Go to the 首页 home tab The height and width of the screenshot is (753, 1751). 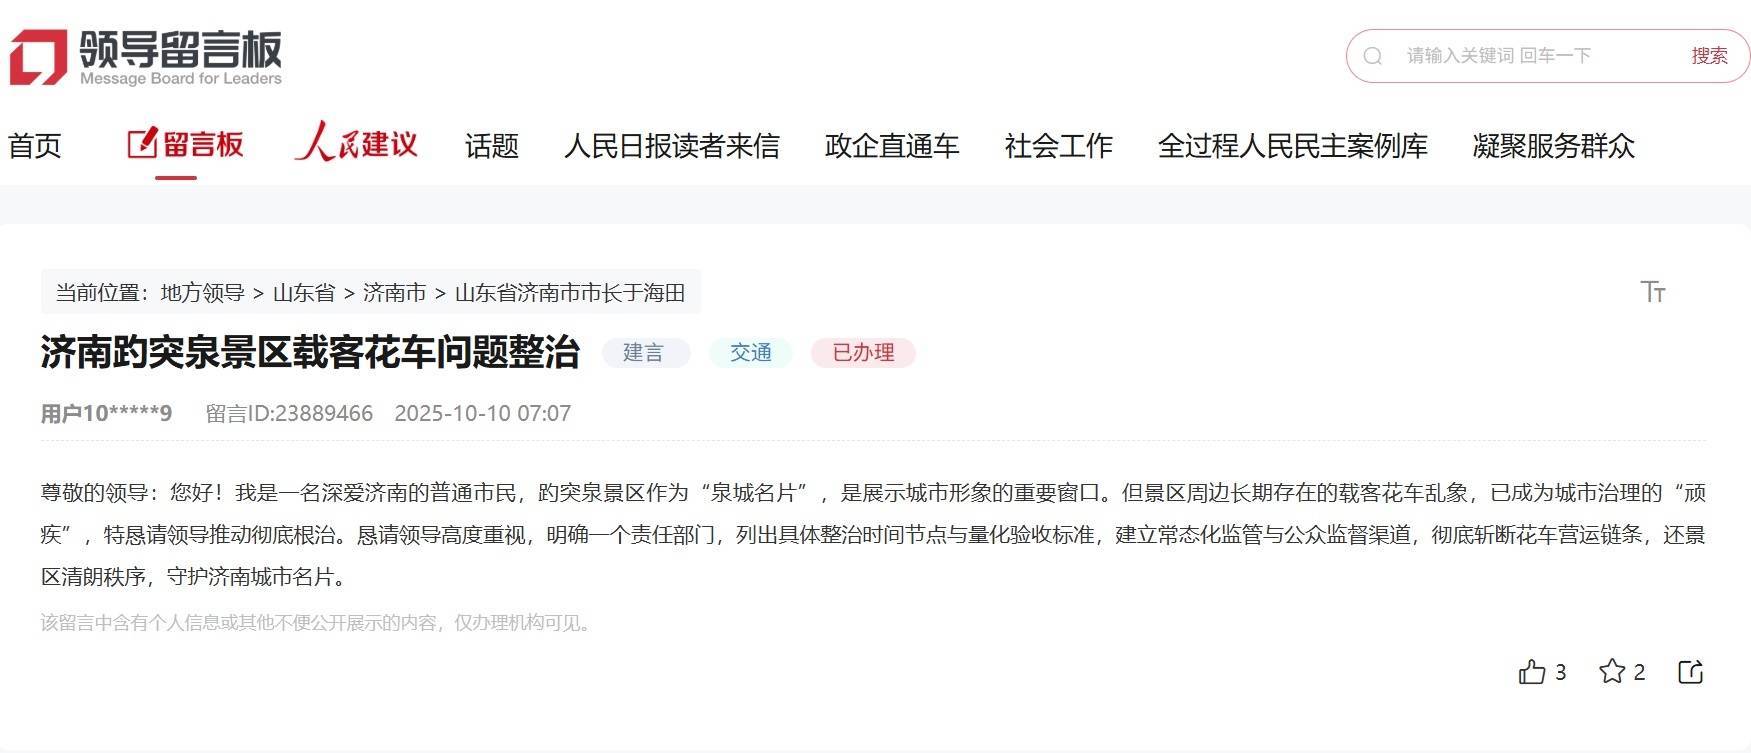[35, 146]
